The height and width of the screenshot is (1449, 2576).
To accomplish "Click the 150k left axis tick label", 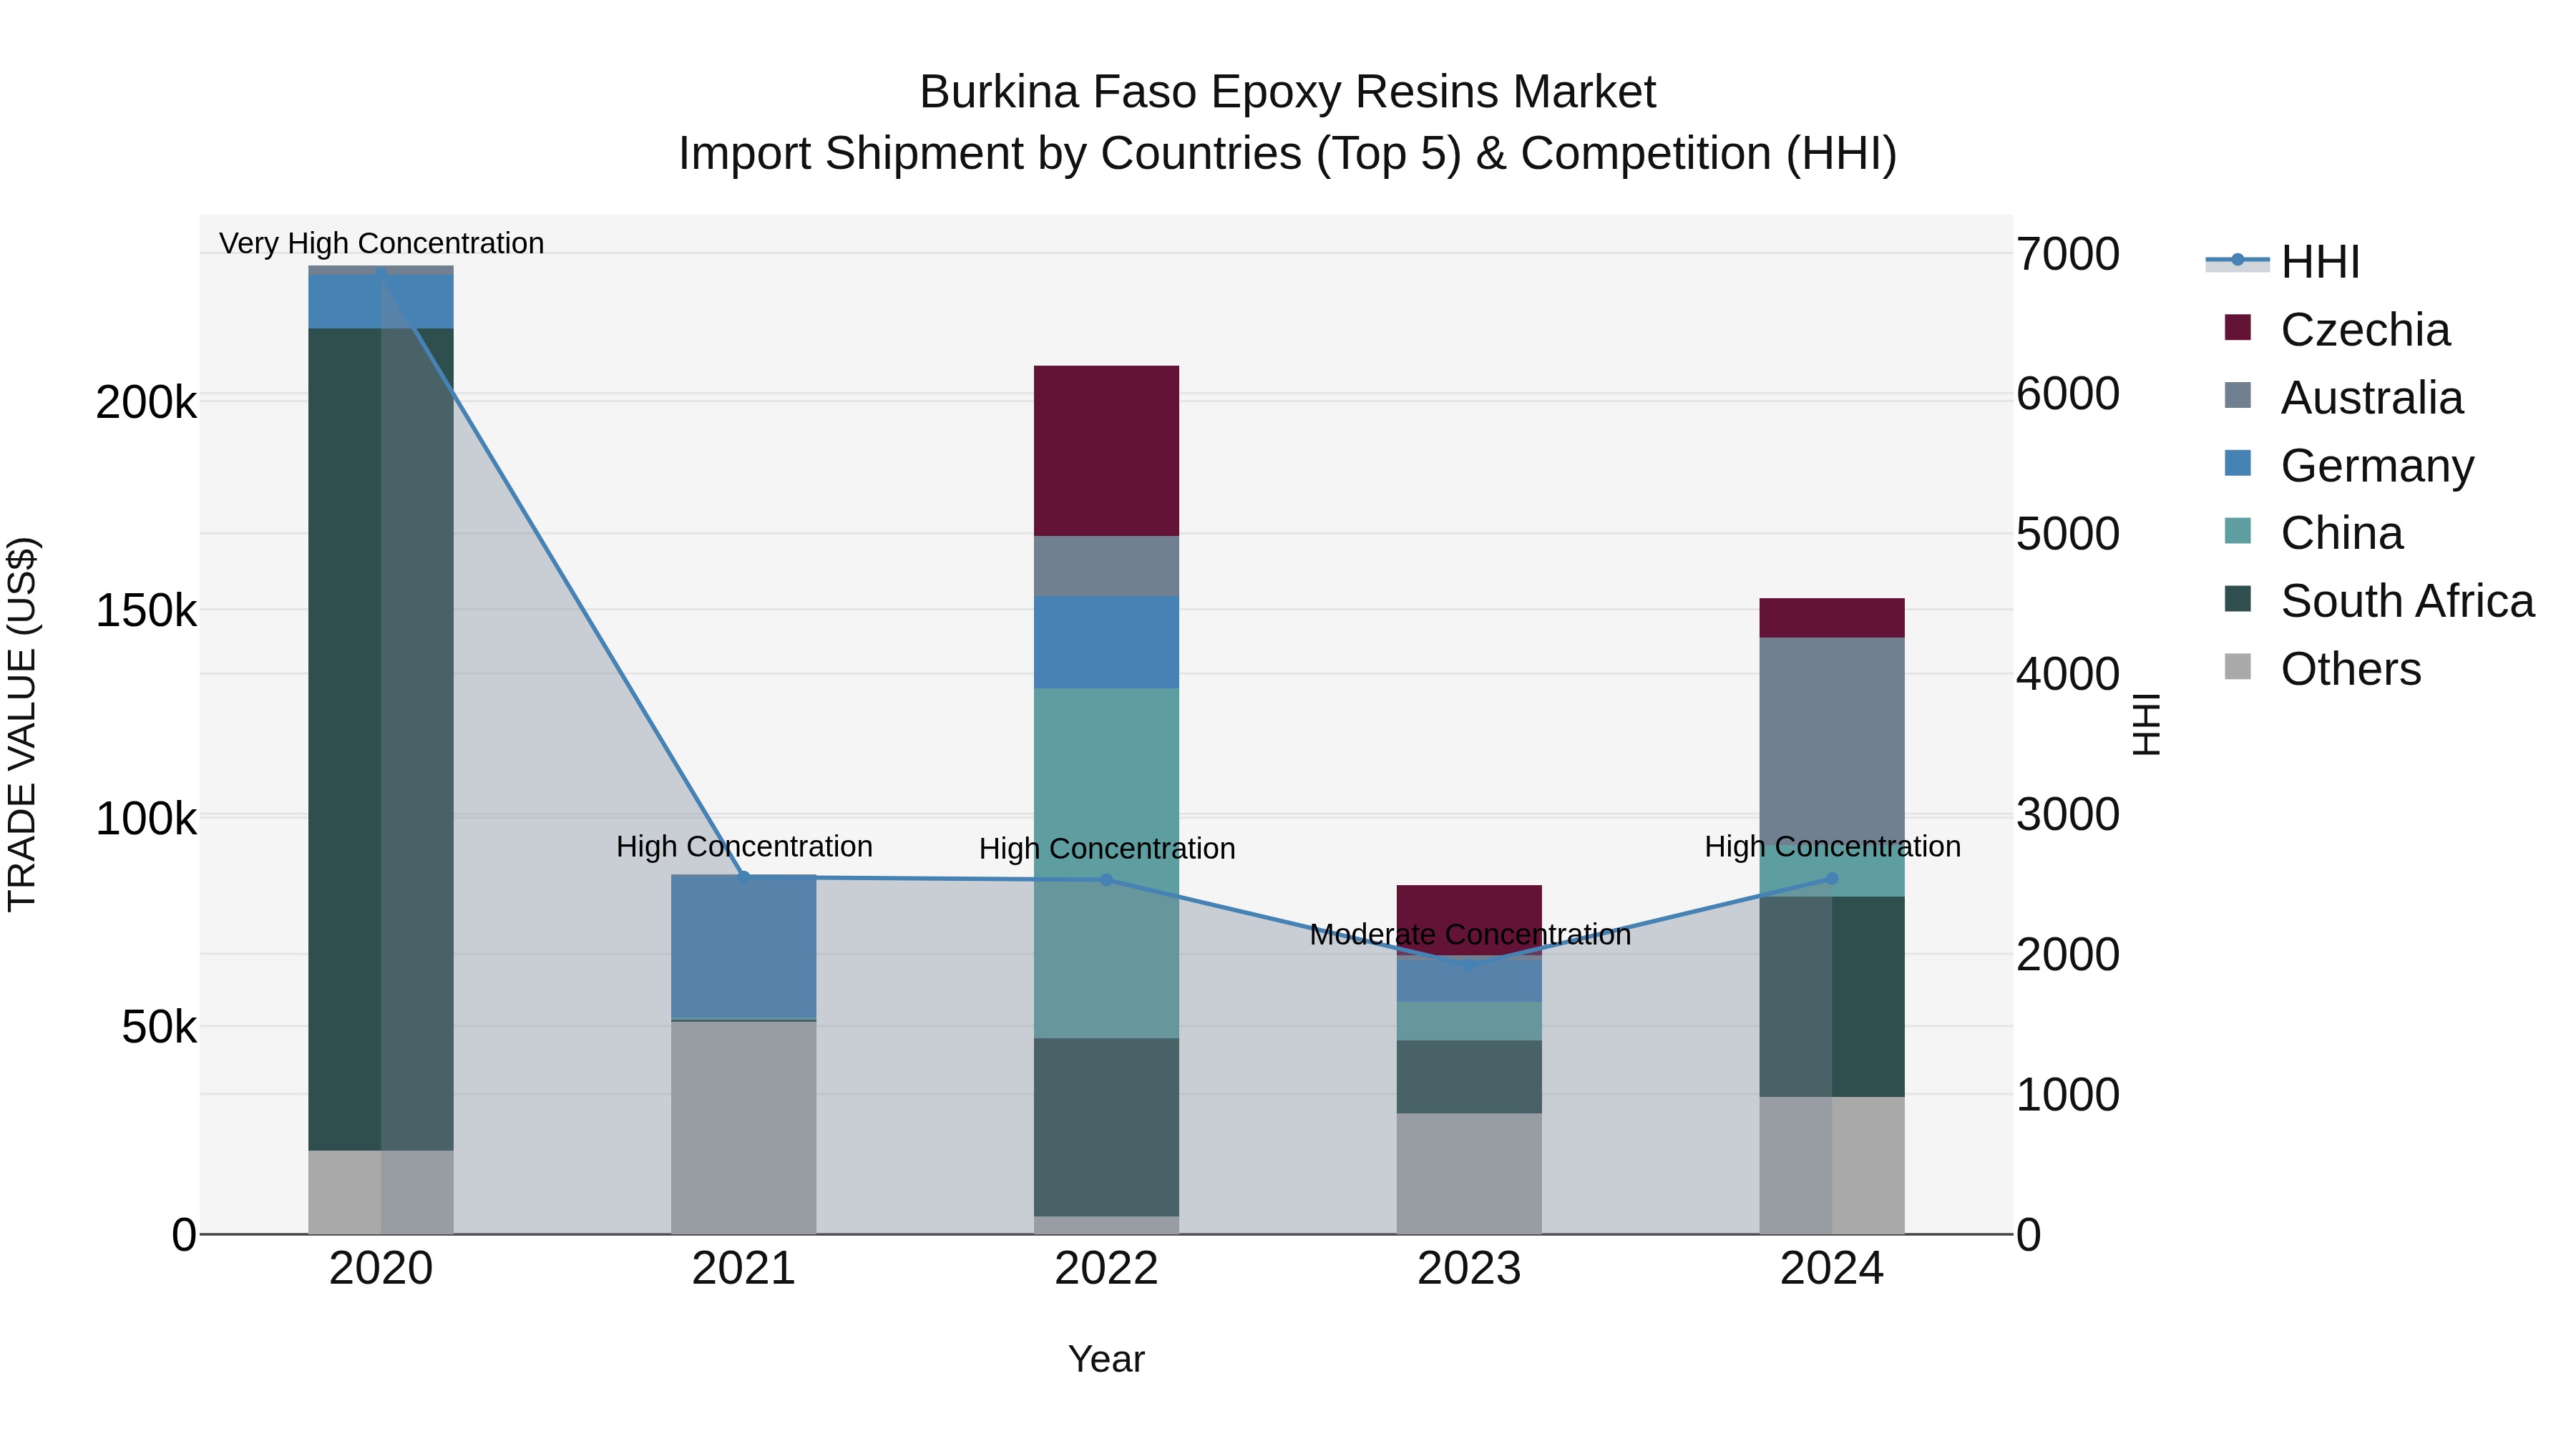I will [x=146, y=611].
